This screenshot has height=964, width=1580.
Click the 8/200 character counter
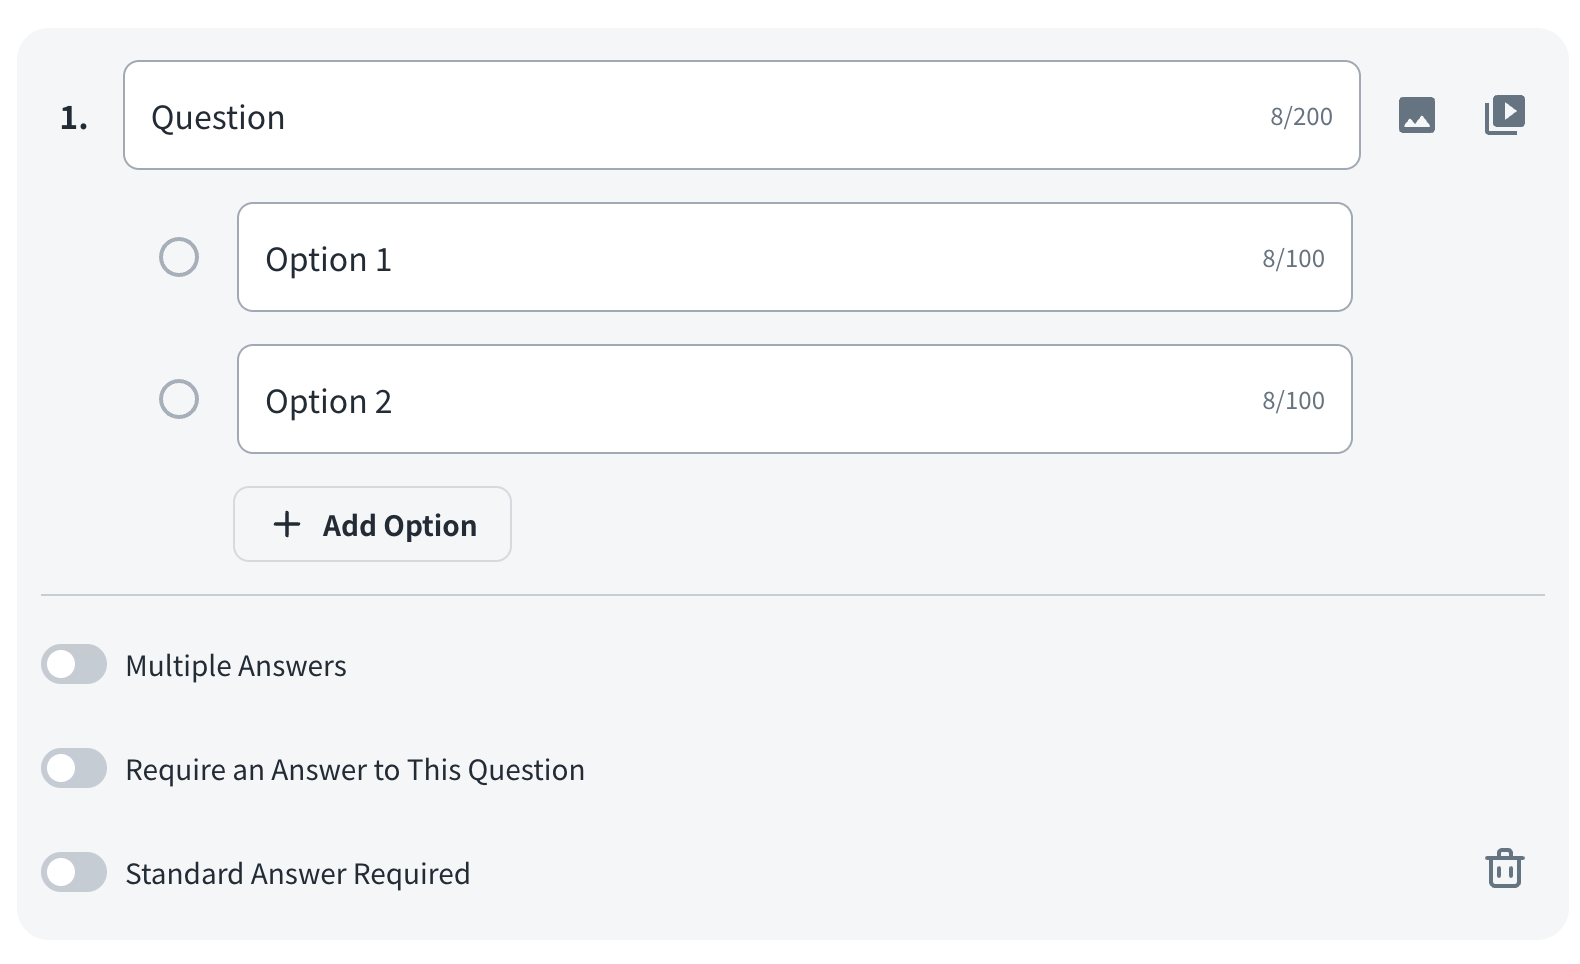pyautogui.click(x=1300, y=117)
